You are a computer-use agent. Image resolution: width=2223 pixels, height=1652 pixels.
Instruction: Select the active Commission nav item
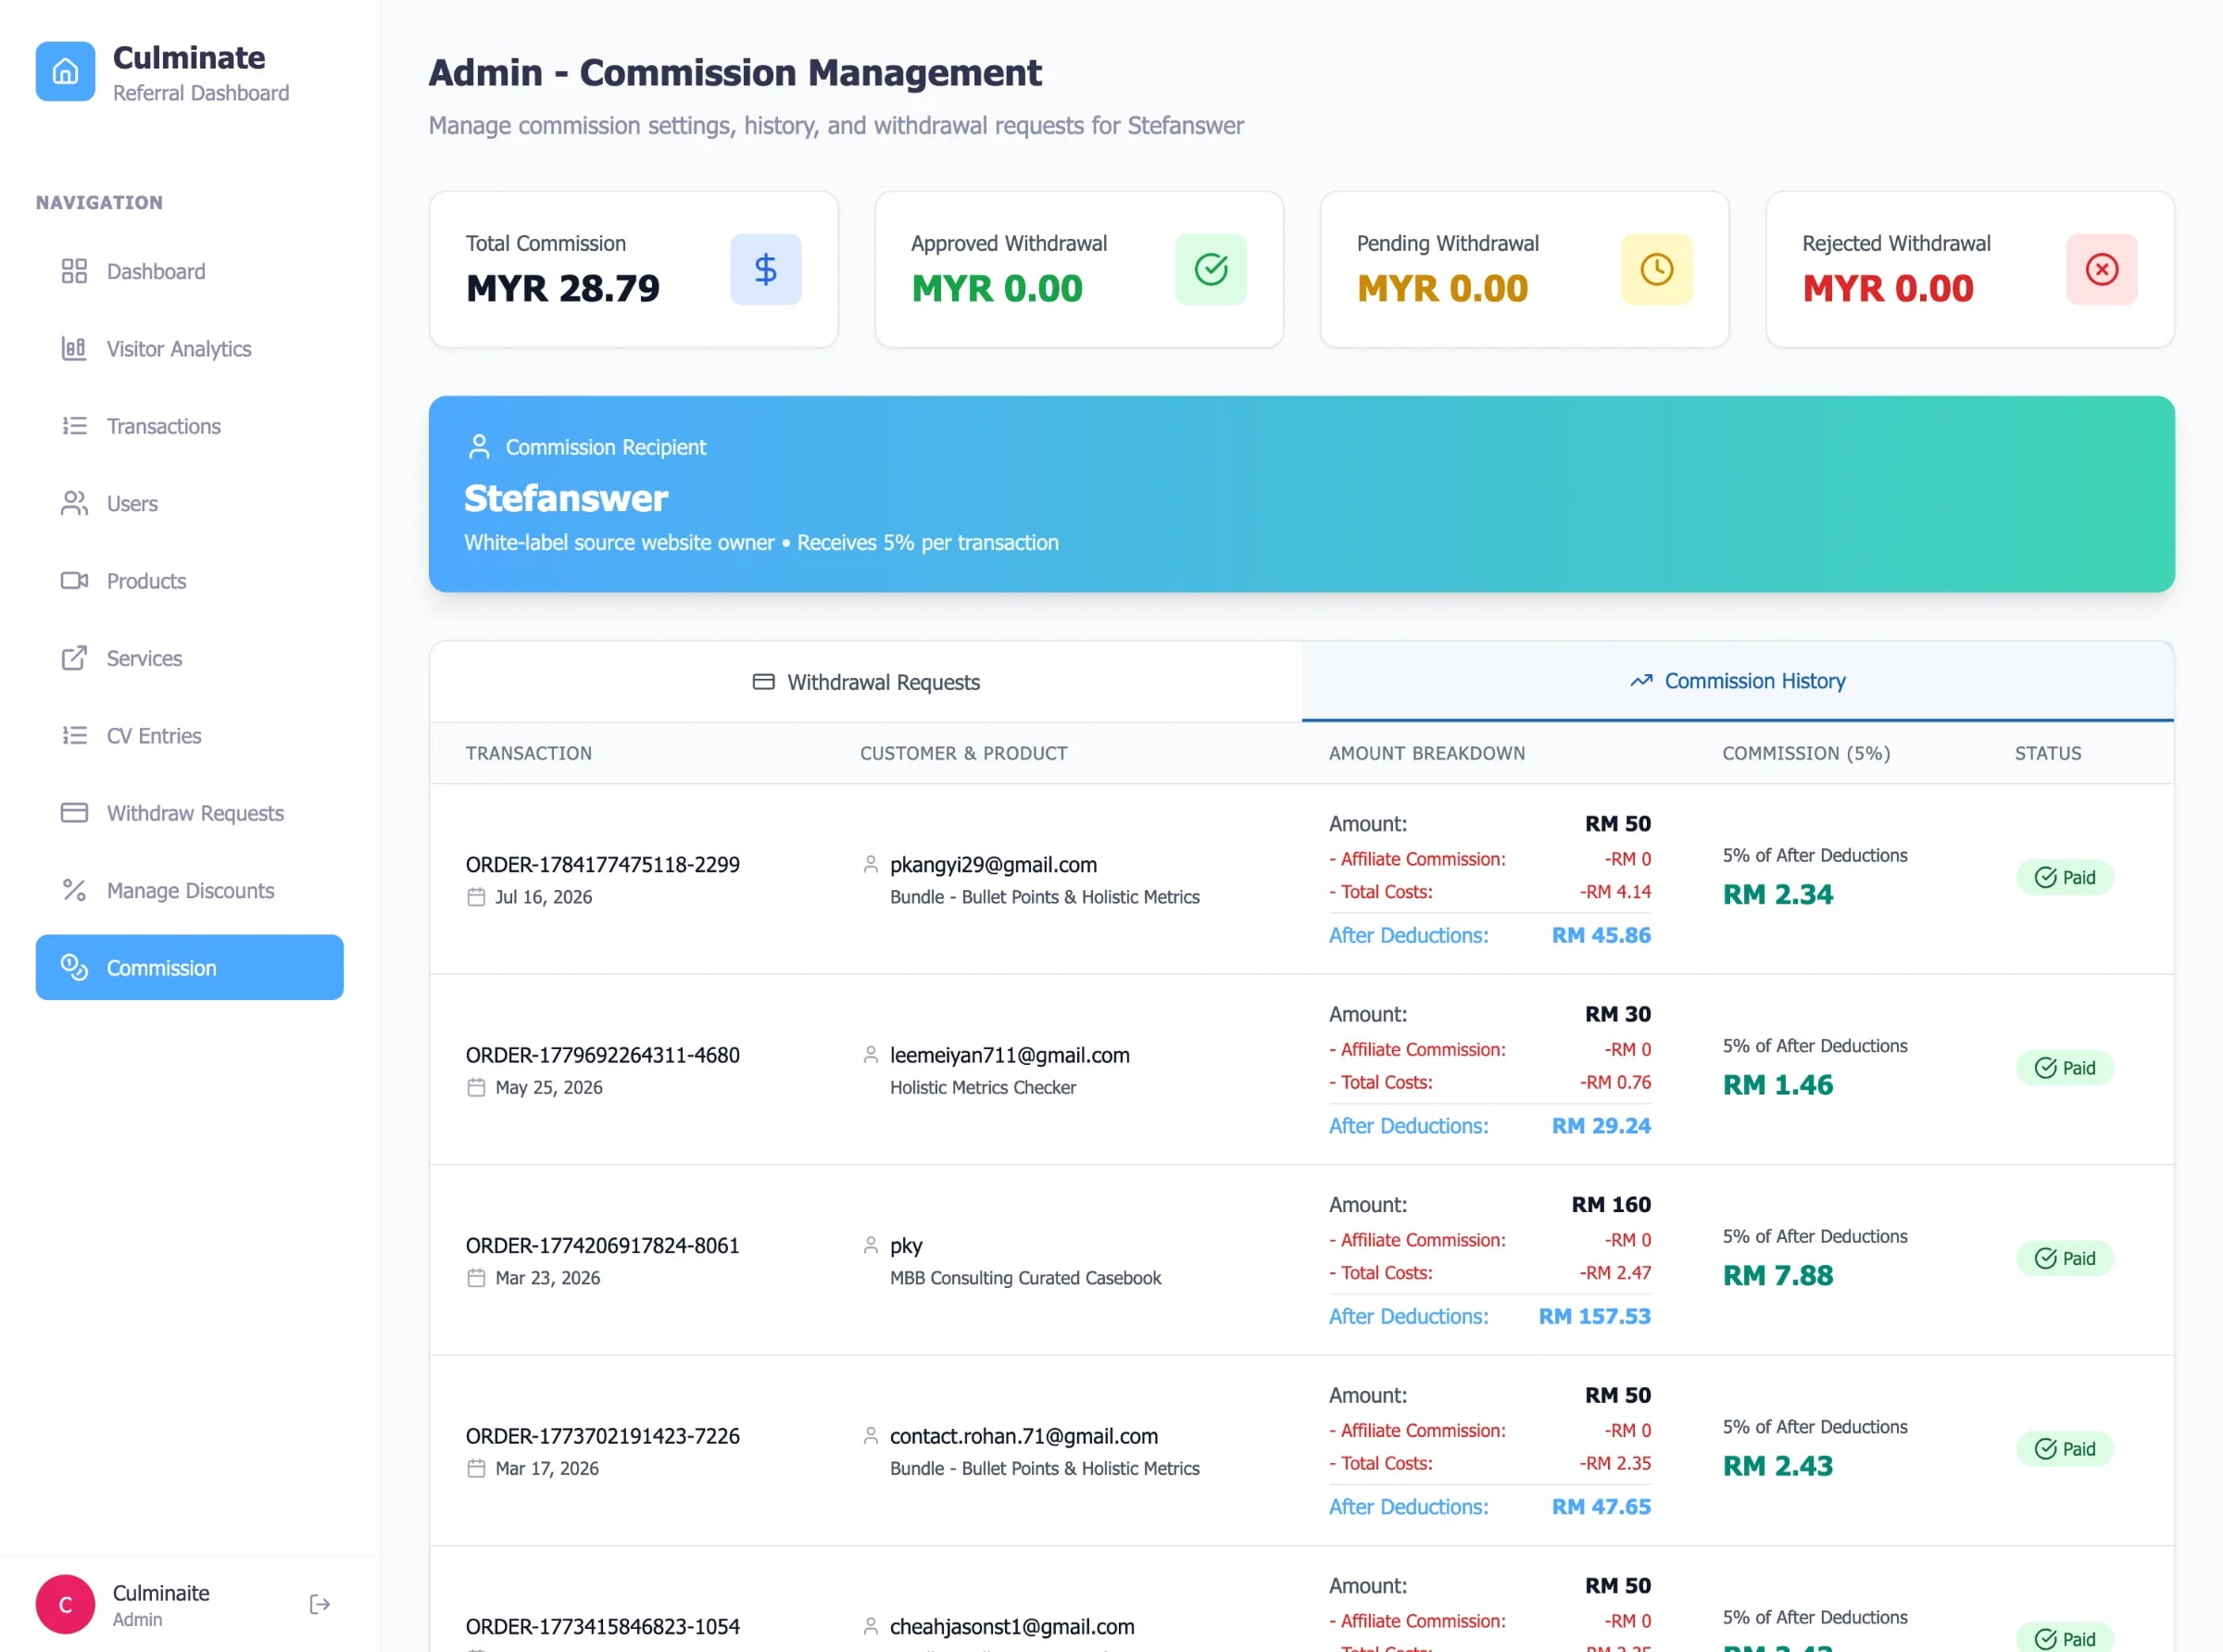point(189,967)
